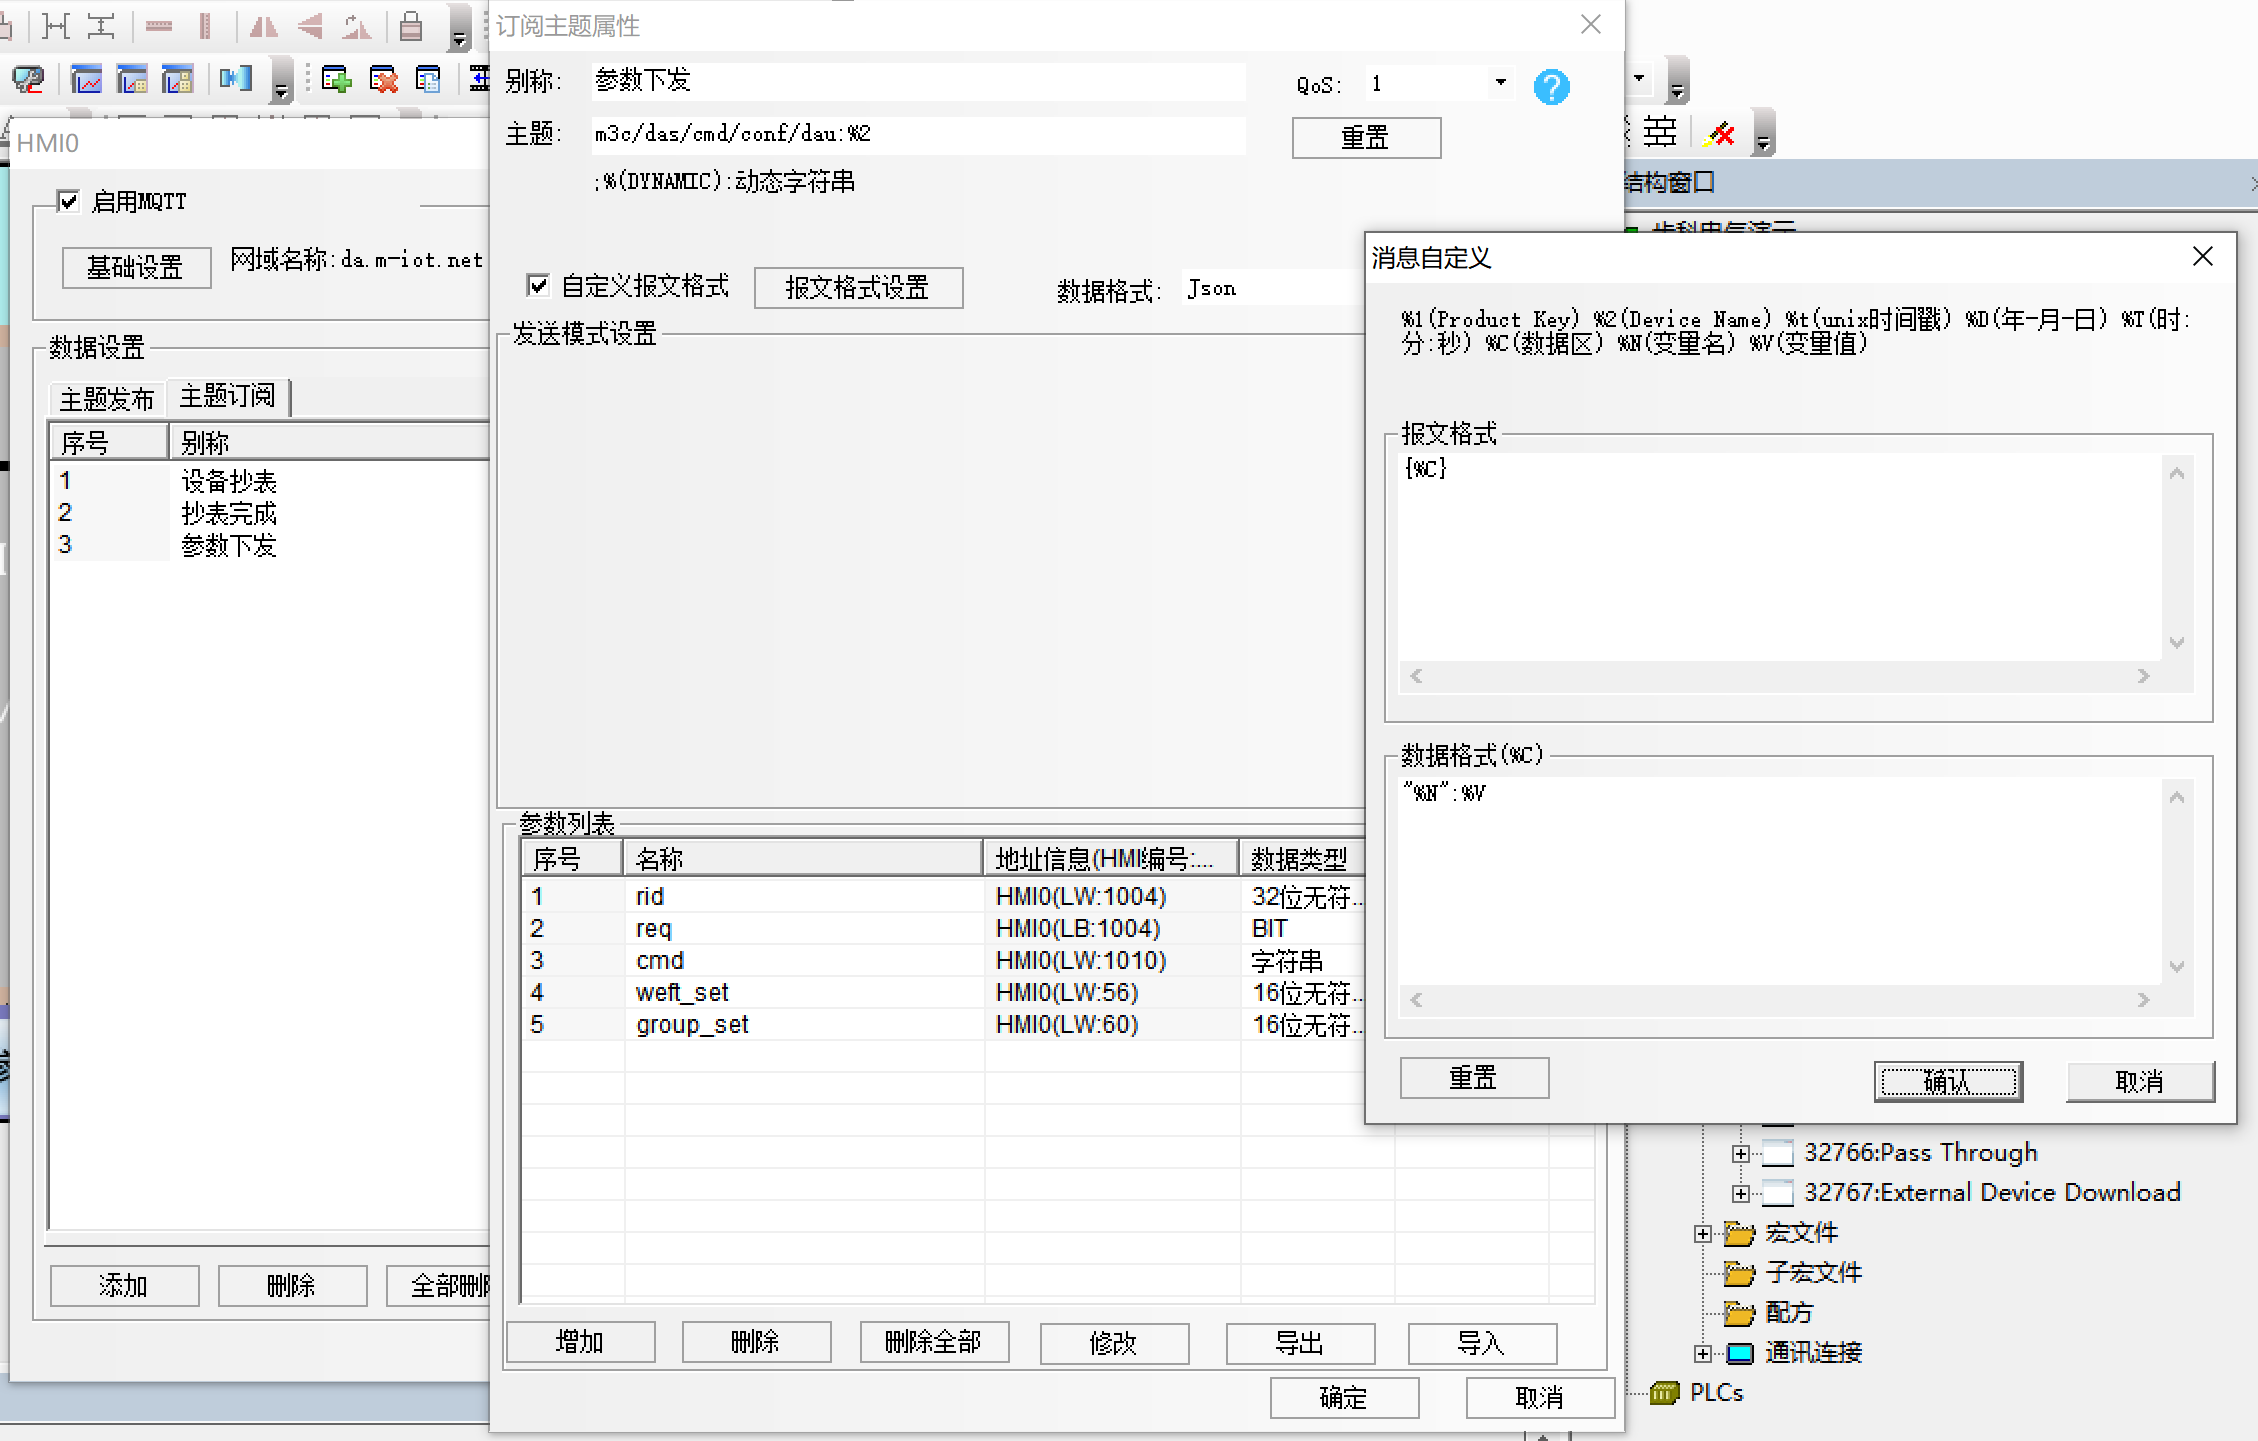The image size is (2258, 1441).
Task: Select the group_set parameter row
Action: tap(944, 1025)
